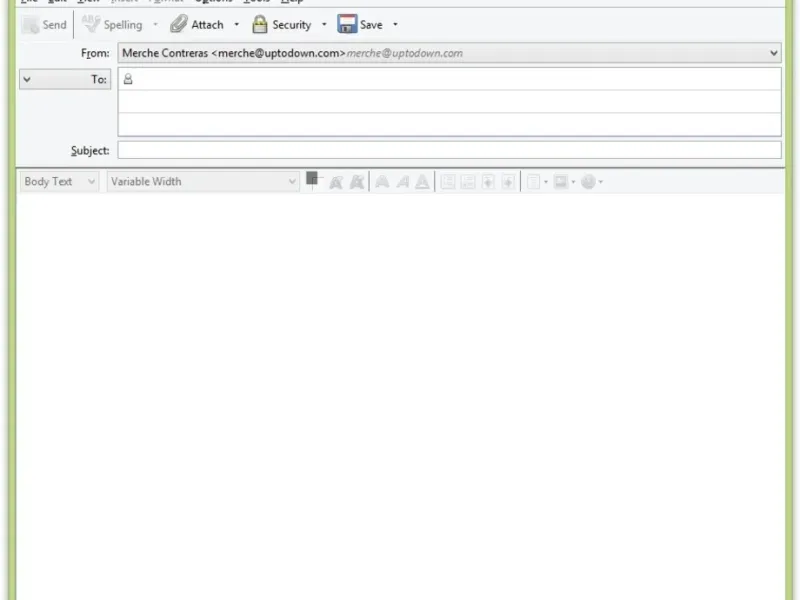Open the From account dropdown

(449, 53)
